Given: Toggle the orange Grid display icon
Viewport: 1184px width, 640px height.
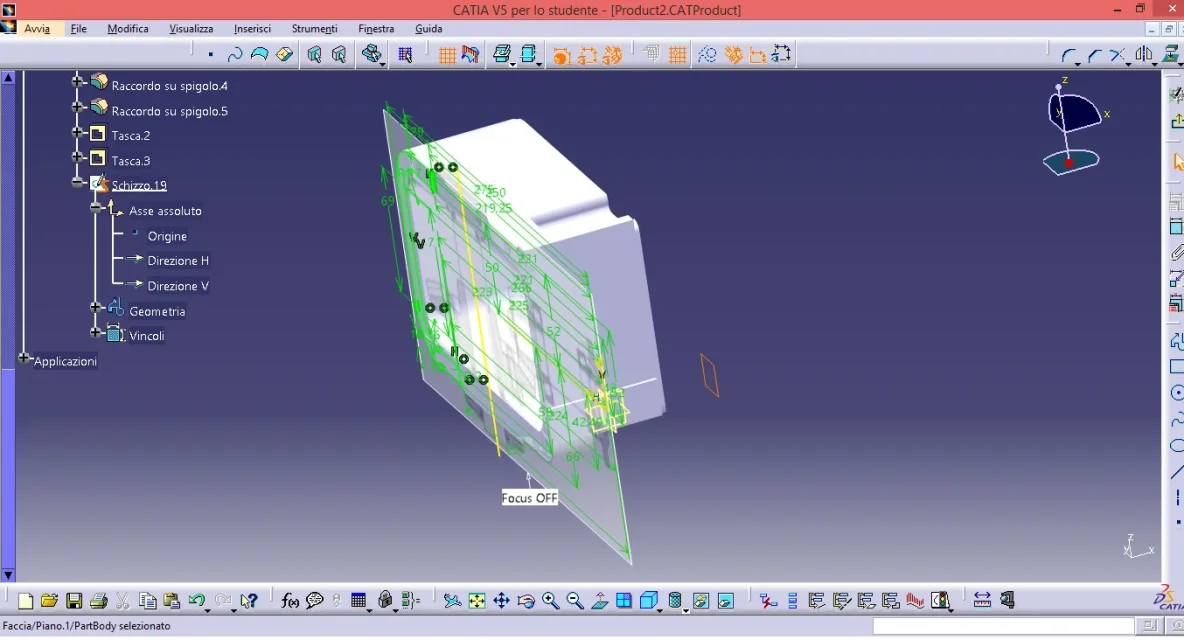Looking at the screenshot, I should (x=447, y=55).
